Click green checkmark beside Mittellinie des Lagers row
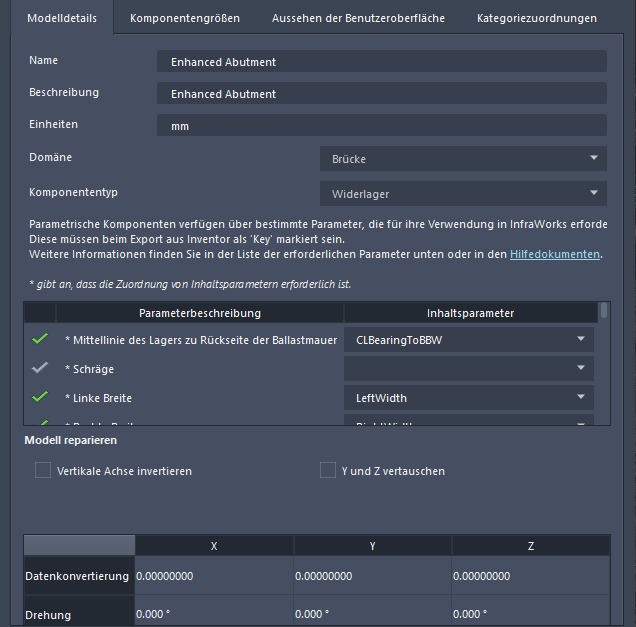Viewport: 636px width, 627px height. (40, 339)
